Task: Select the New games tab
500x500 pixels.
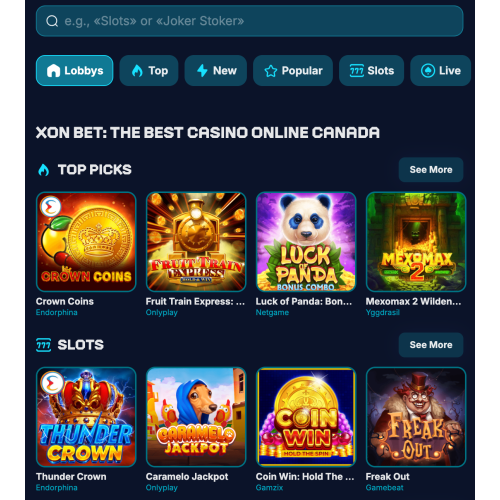Action: pos(216,71)
